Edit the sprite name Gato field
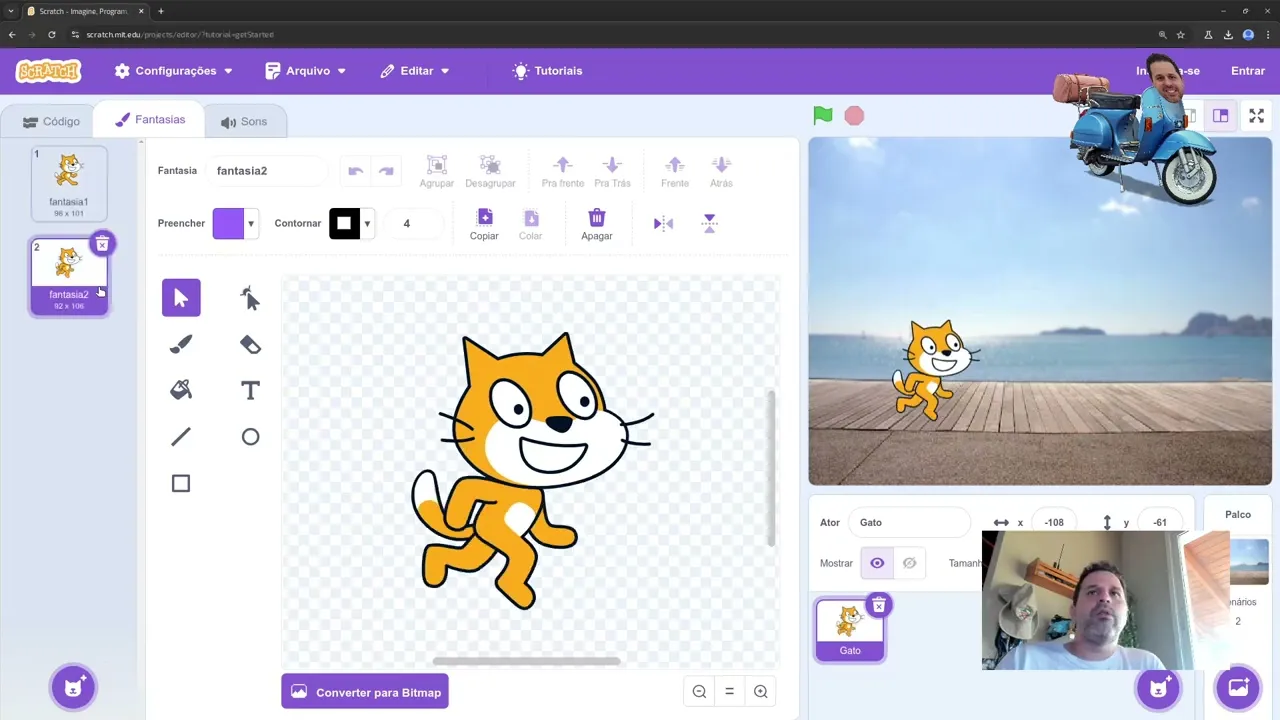1280x720 pixels. click(x=909, y=522)
